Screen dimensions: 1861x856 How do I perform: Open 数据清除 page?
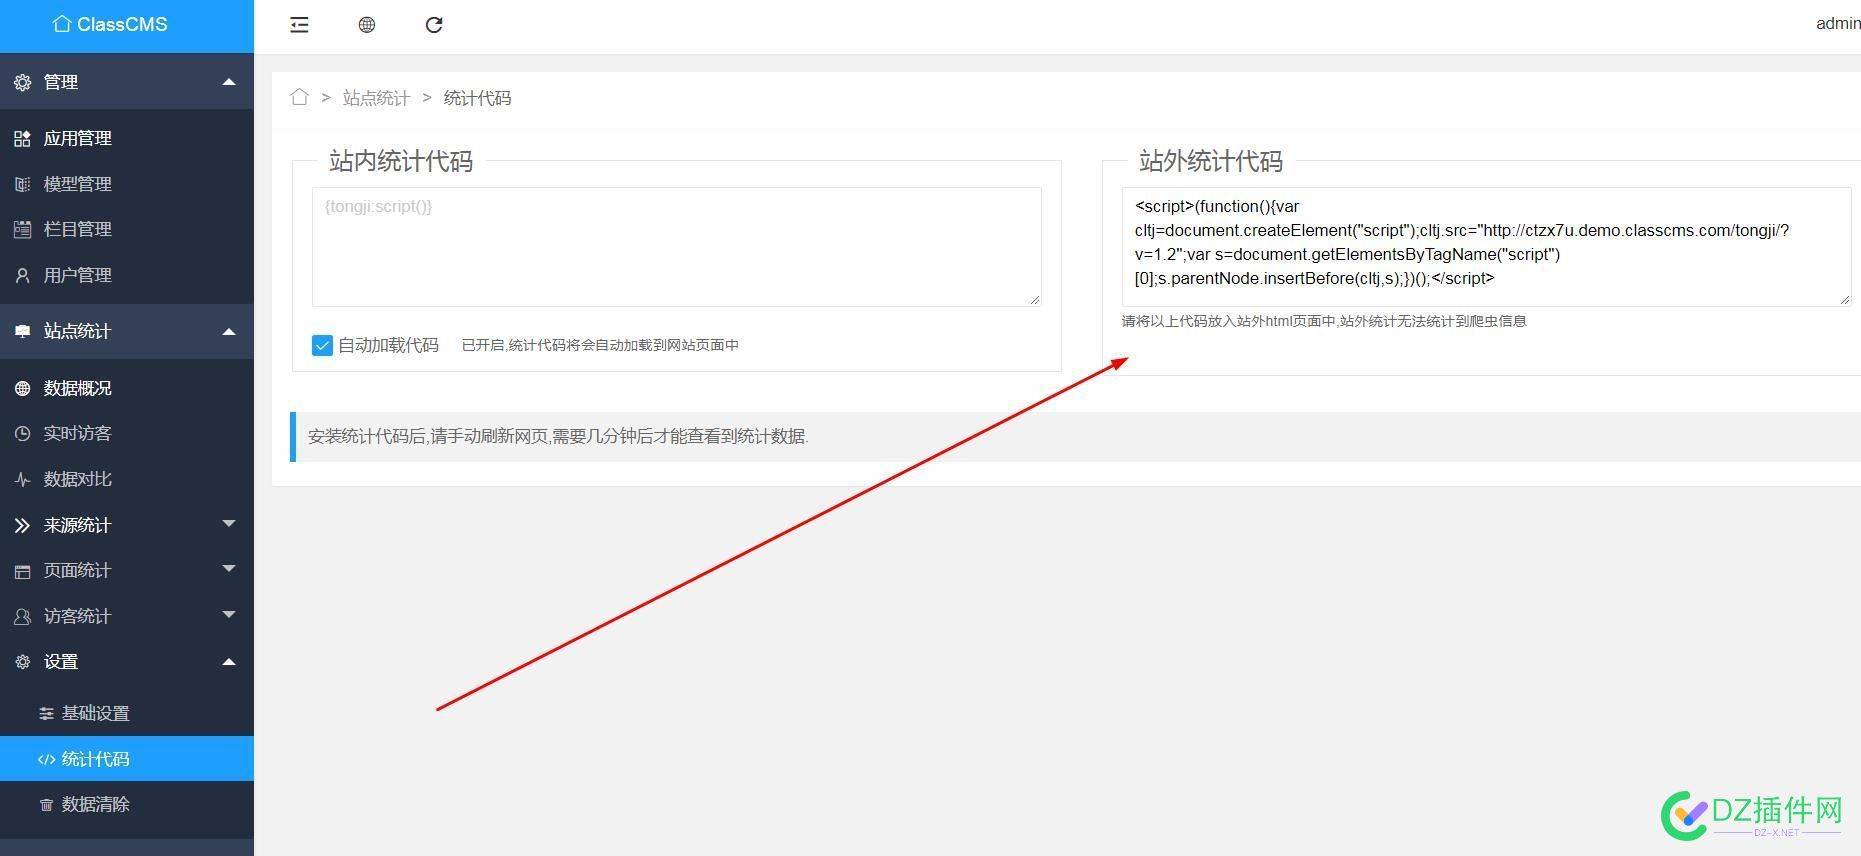[x=127, y=804]
